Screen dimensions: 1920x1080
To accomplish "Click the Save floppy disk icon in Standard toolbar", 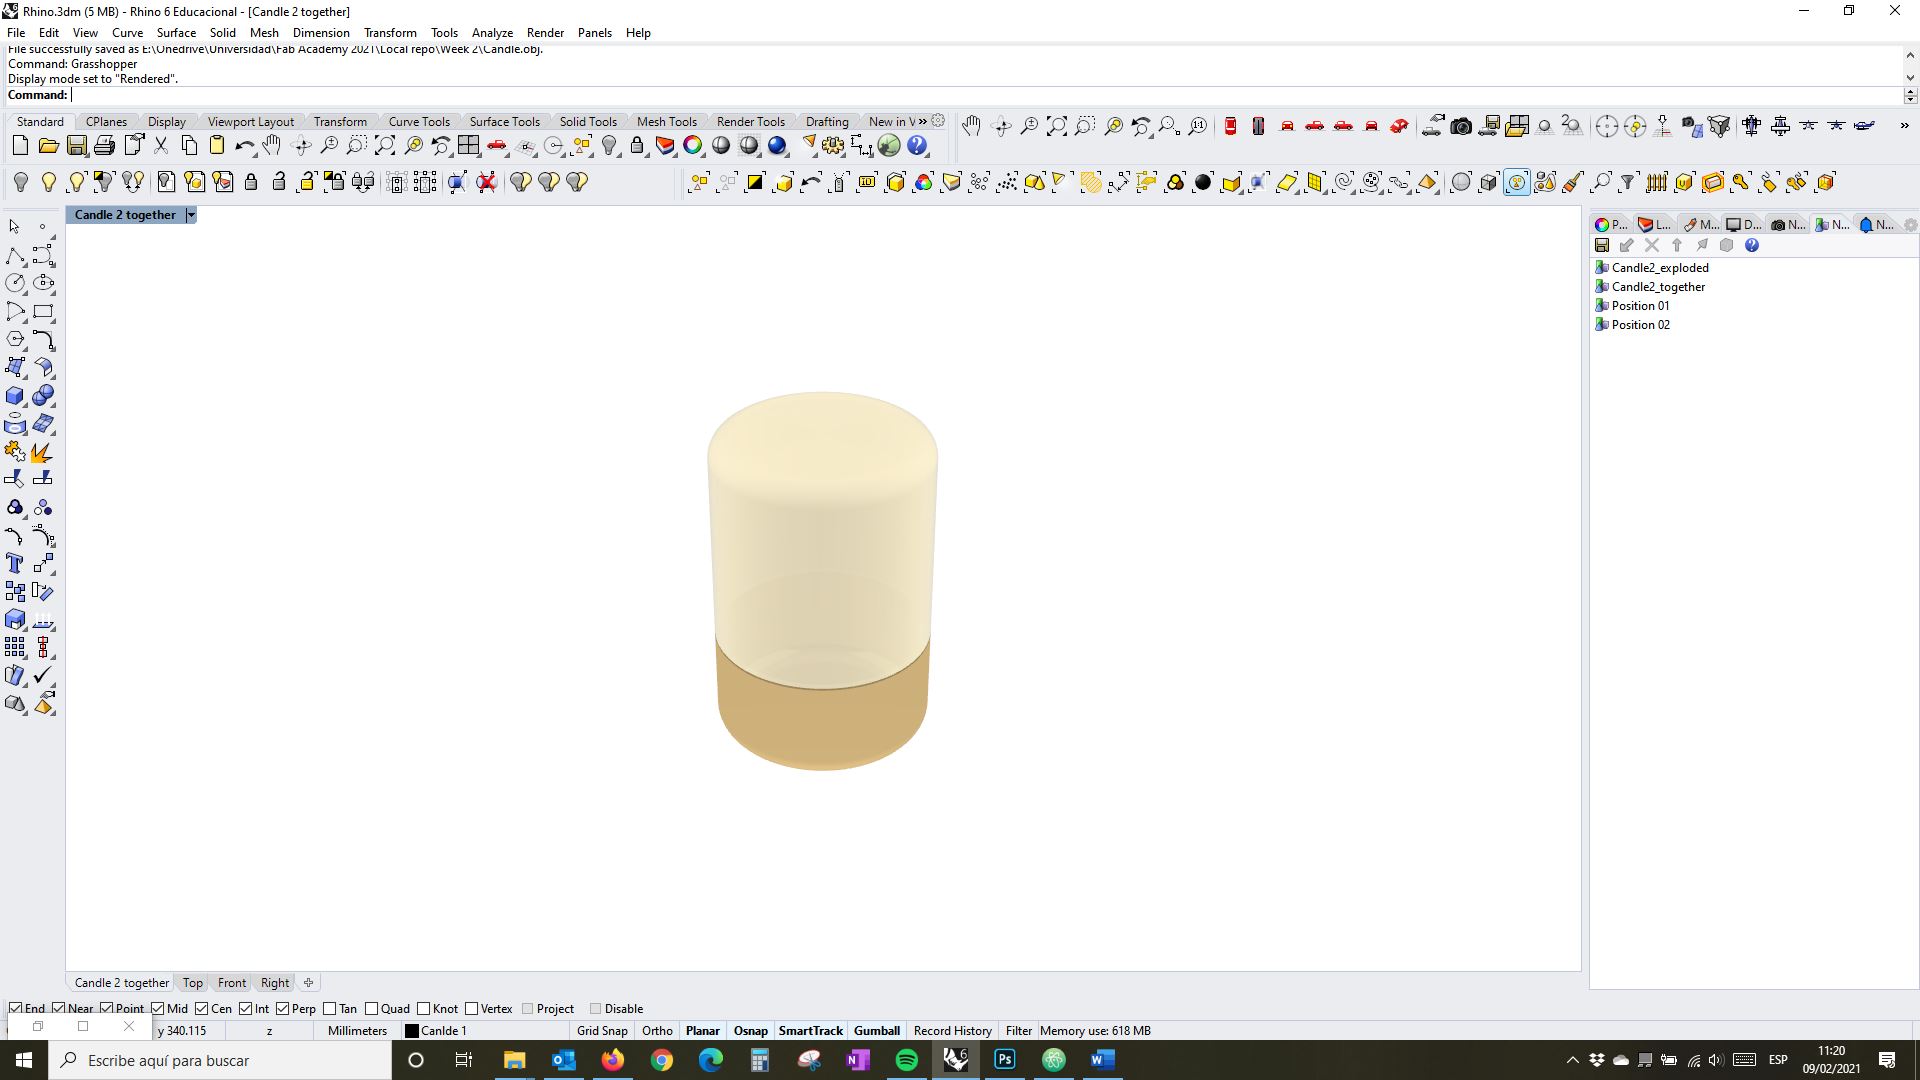I will tap(76, 146).
